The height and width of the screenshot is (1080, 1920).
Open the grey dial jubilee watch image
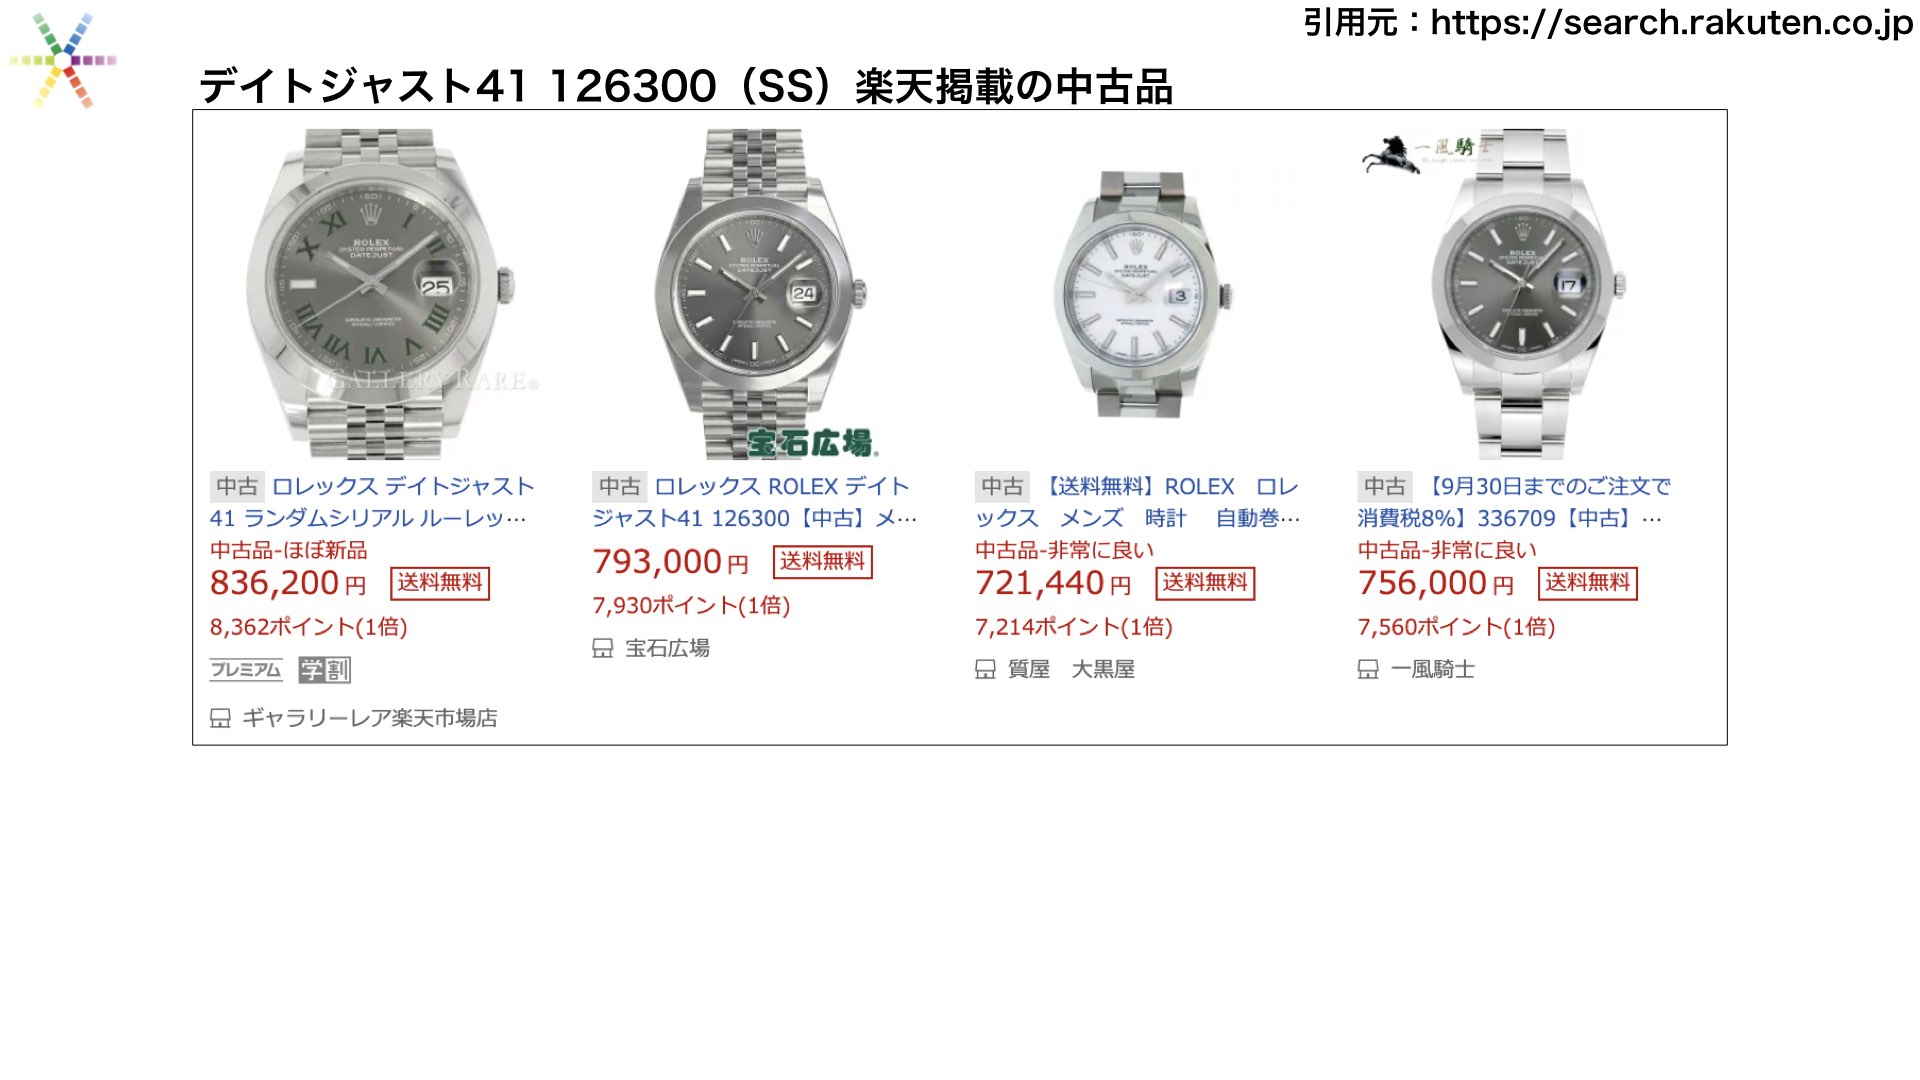760,293
